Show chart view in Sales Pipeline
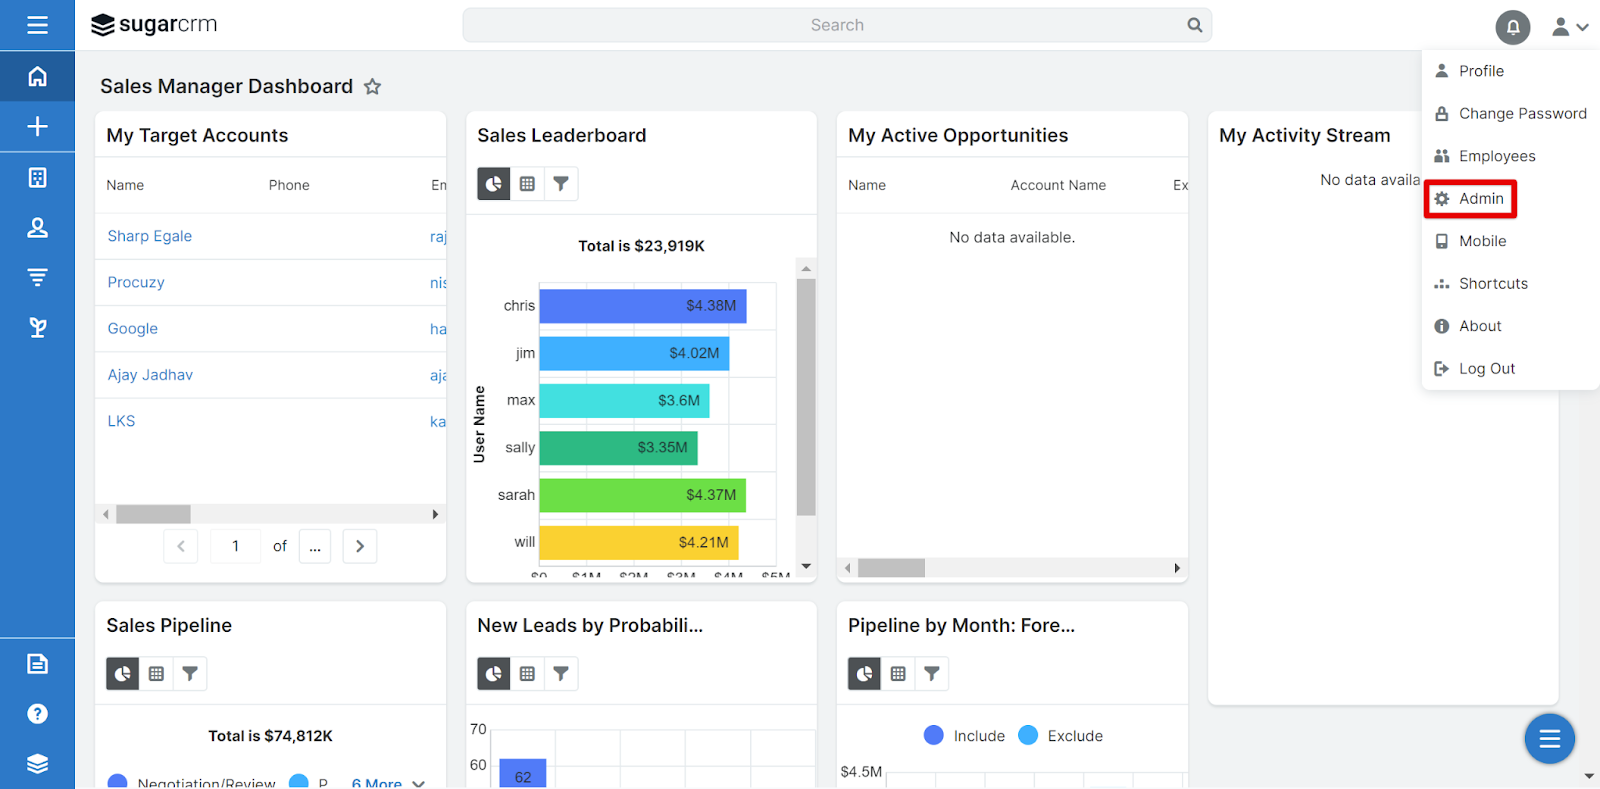1600x789 pixels. tap(123, 674)
